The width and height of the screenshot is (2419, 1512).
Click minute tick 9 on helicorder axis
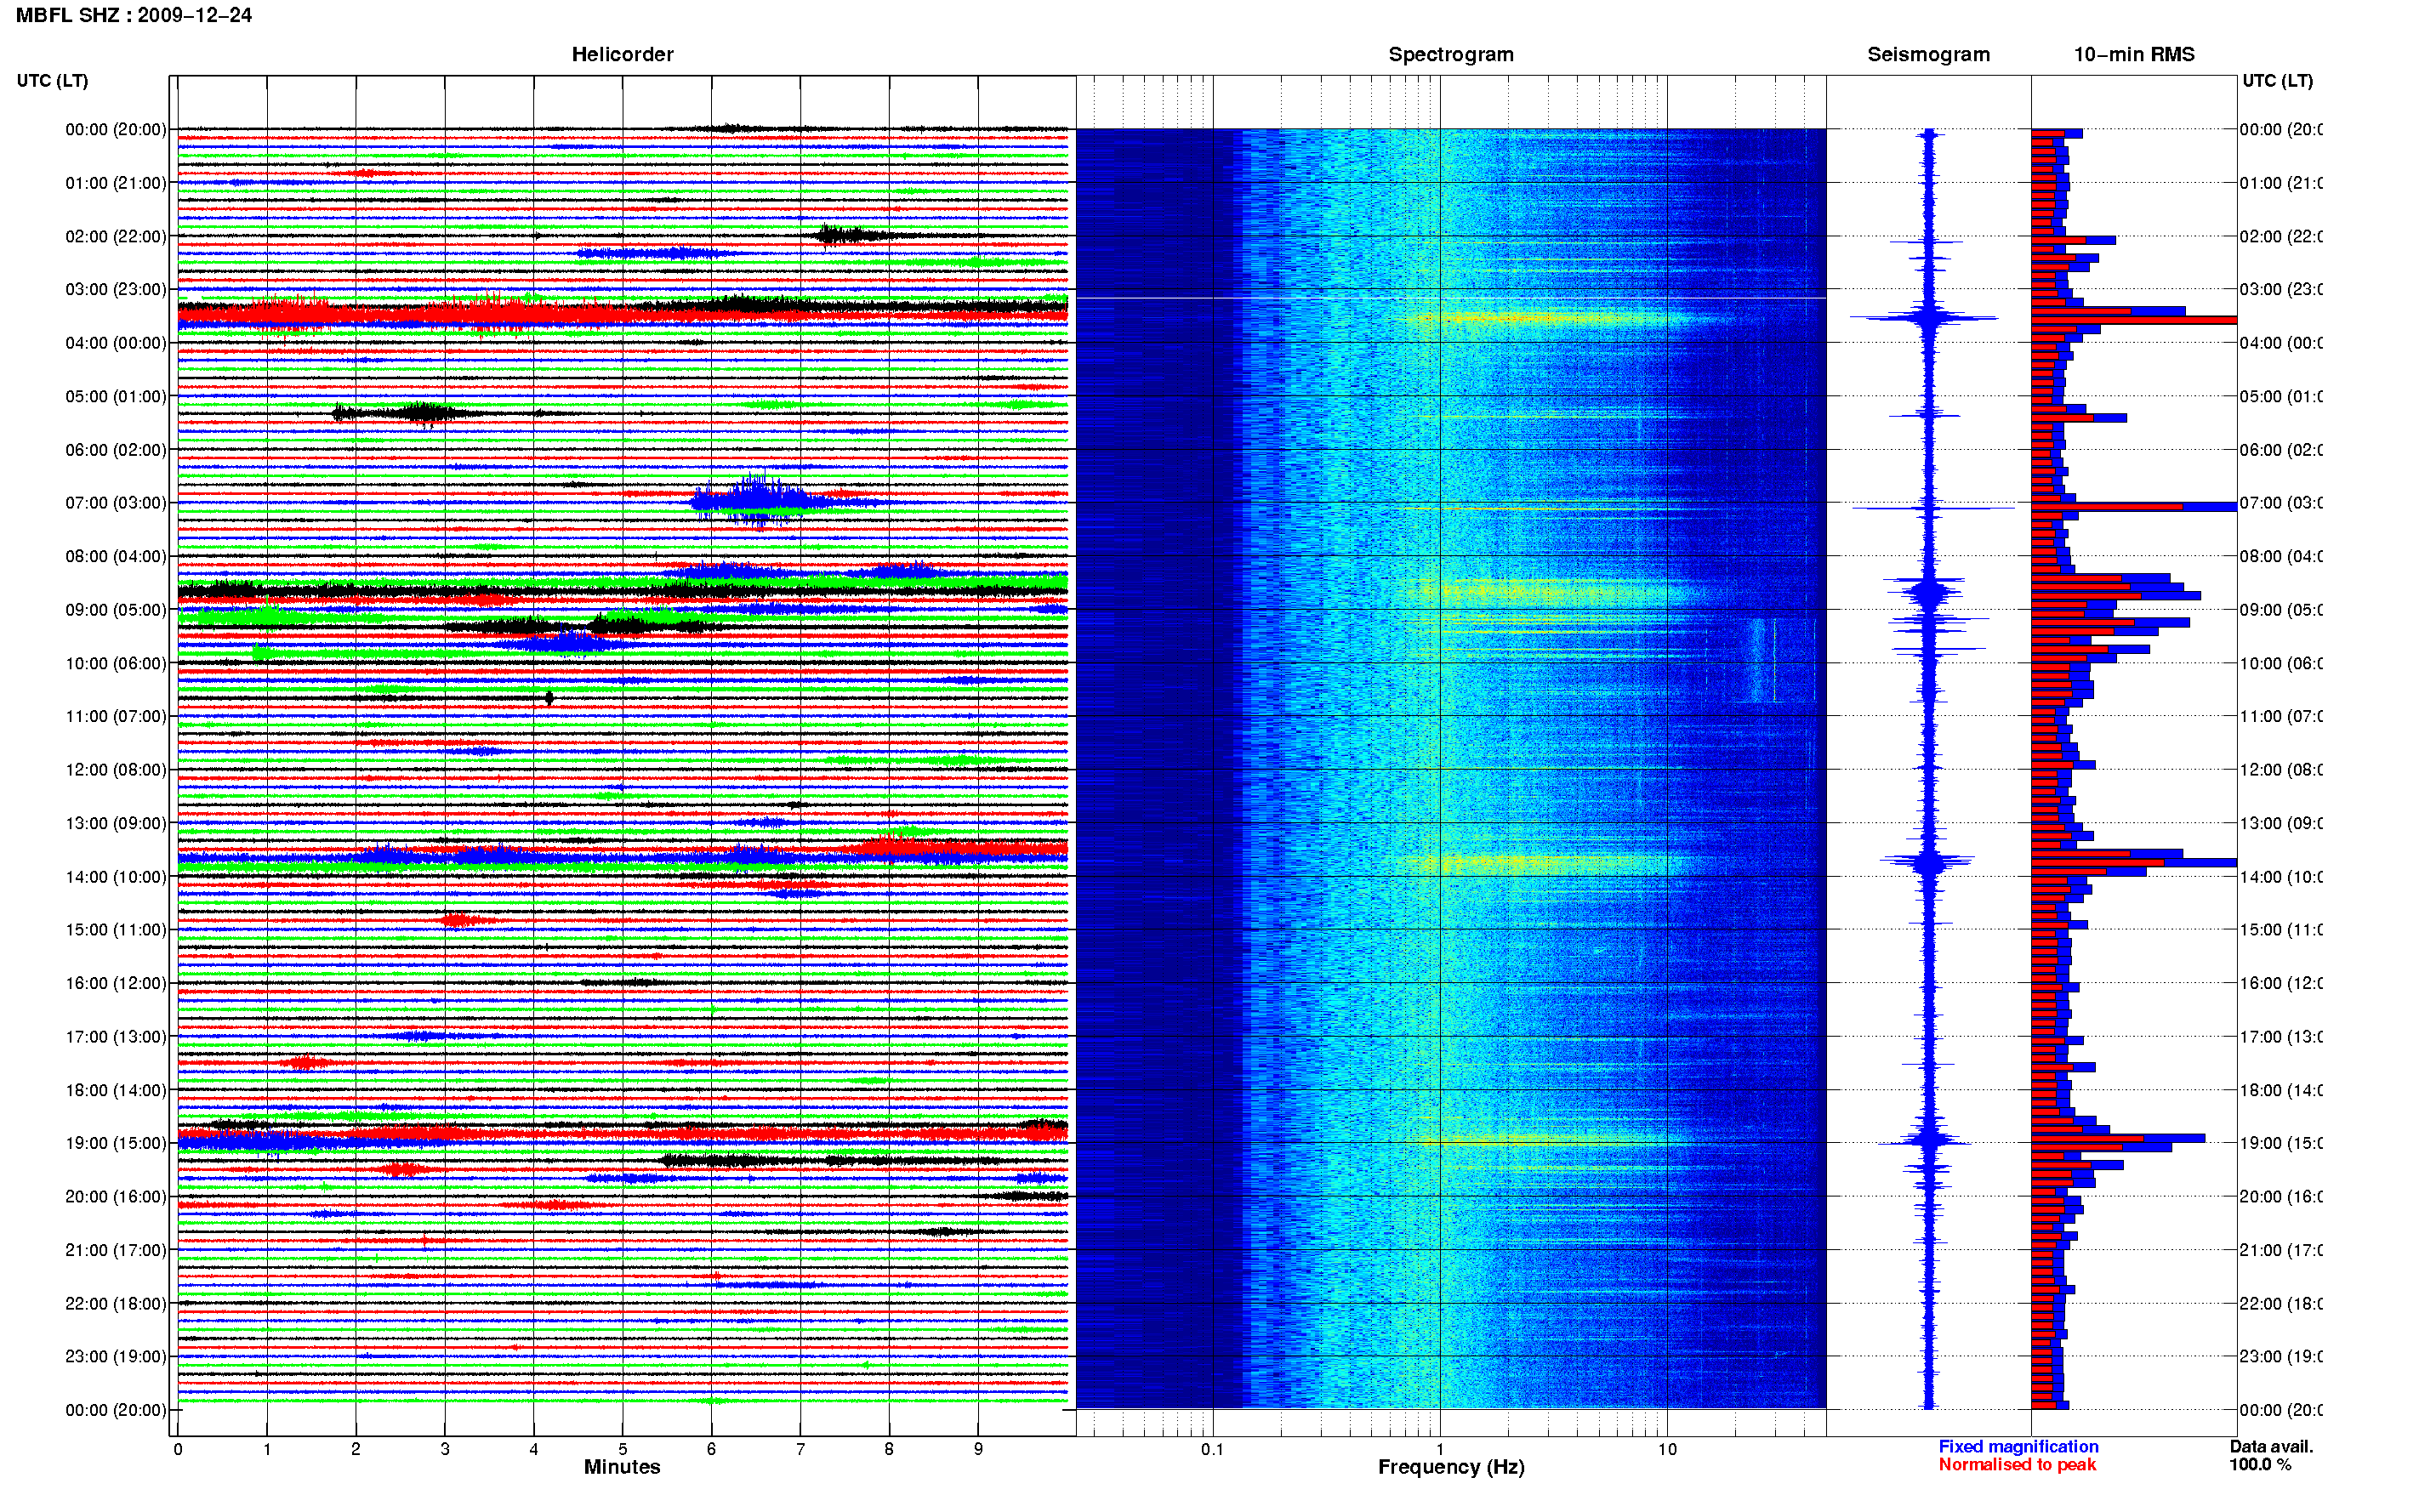(978, 1449)
